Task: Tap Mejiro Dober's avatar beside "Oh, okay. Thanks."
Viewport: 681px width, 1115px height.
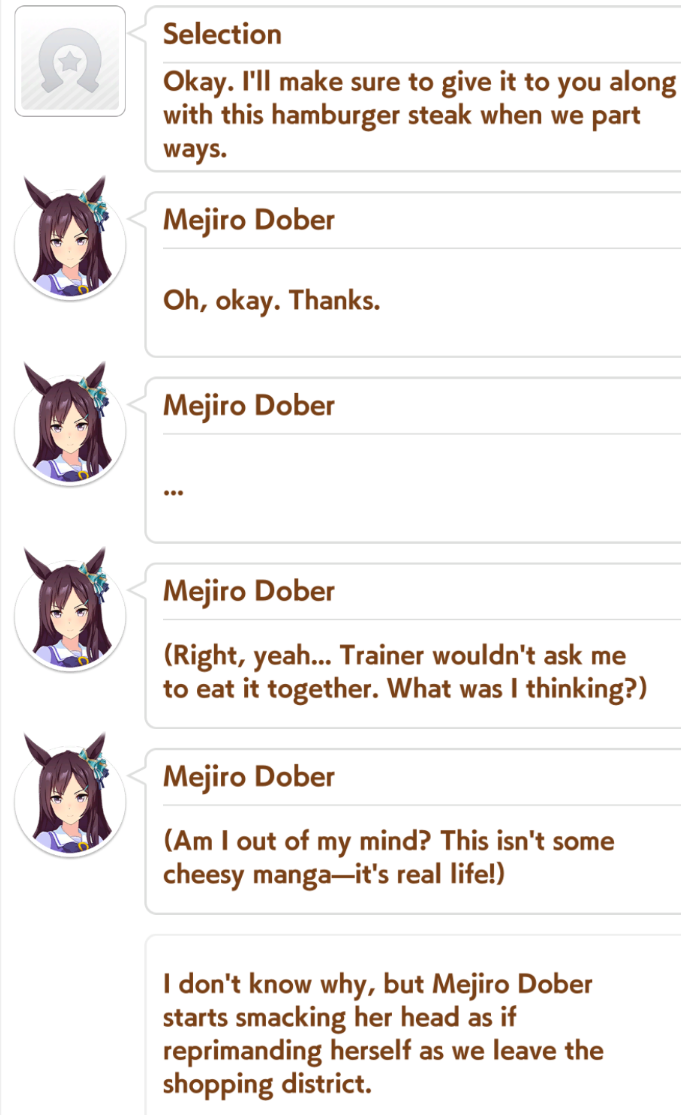Action: coord(70,238)
